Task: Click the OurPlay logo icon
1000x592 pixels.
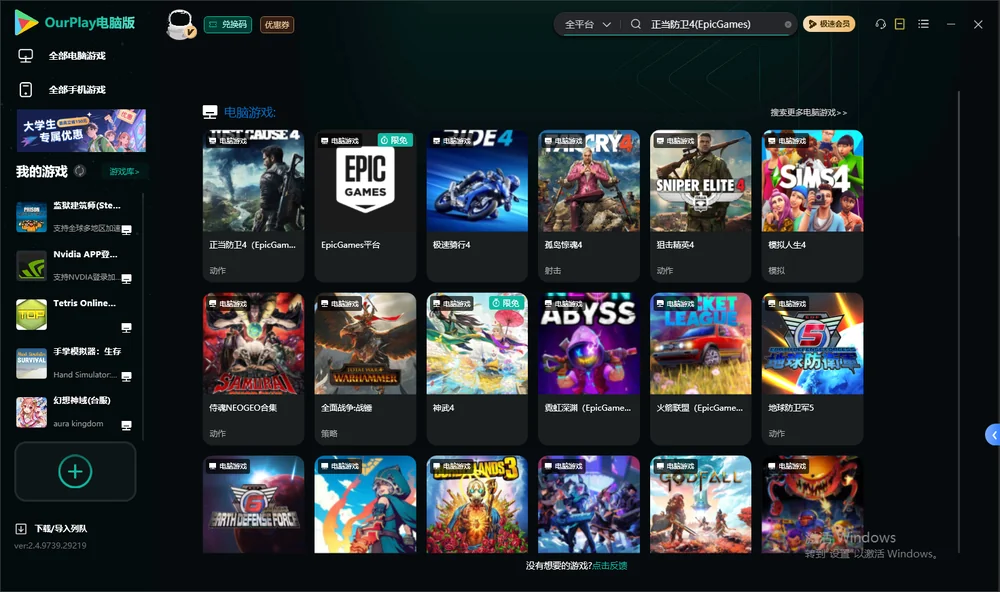Action: (x=26, y=23)
